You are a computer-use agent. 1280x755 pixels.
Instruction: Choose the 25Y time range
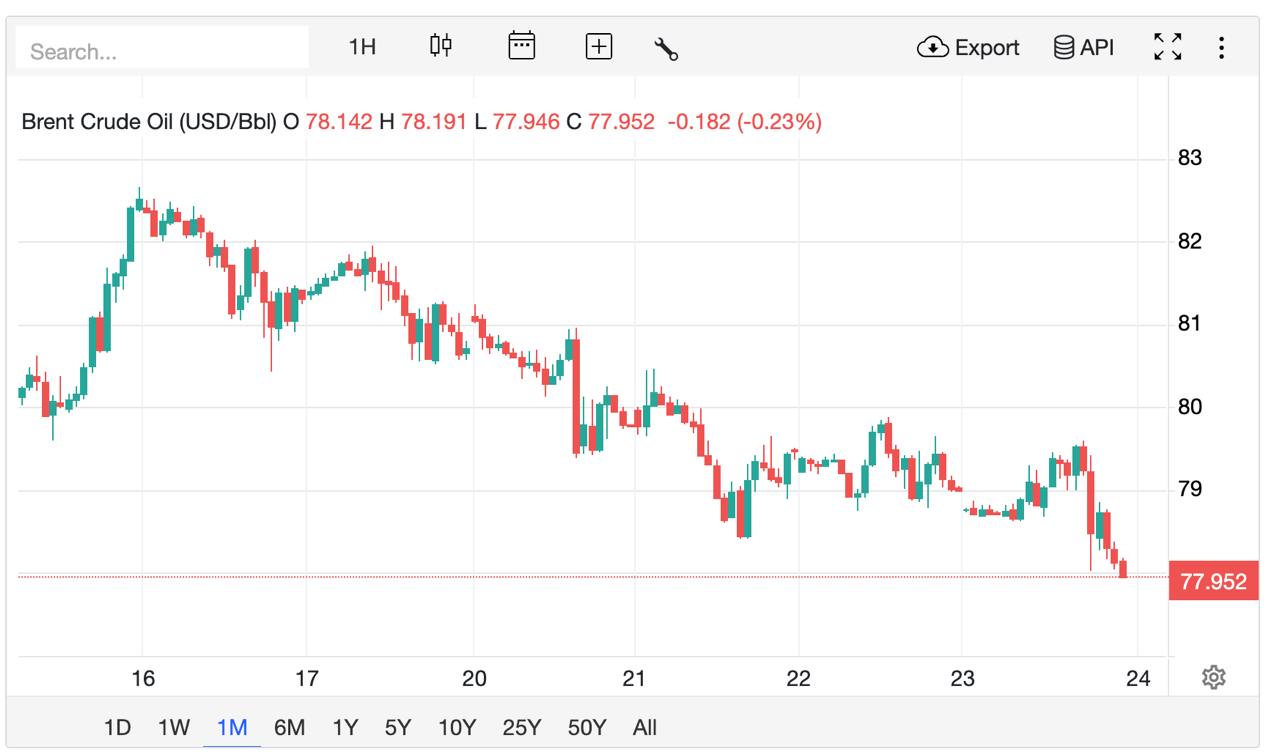click(x=521, y=727)
